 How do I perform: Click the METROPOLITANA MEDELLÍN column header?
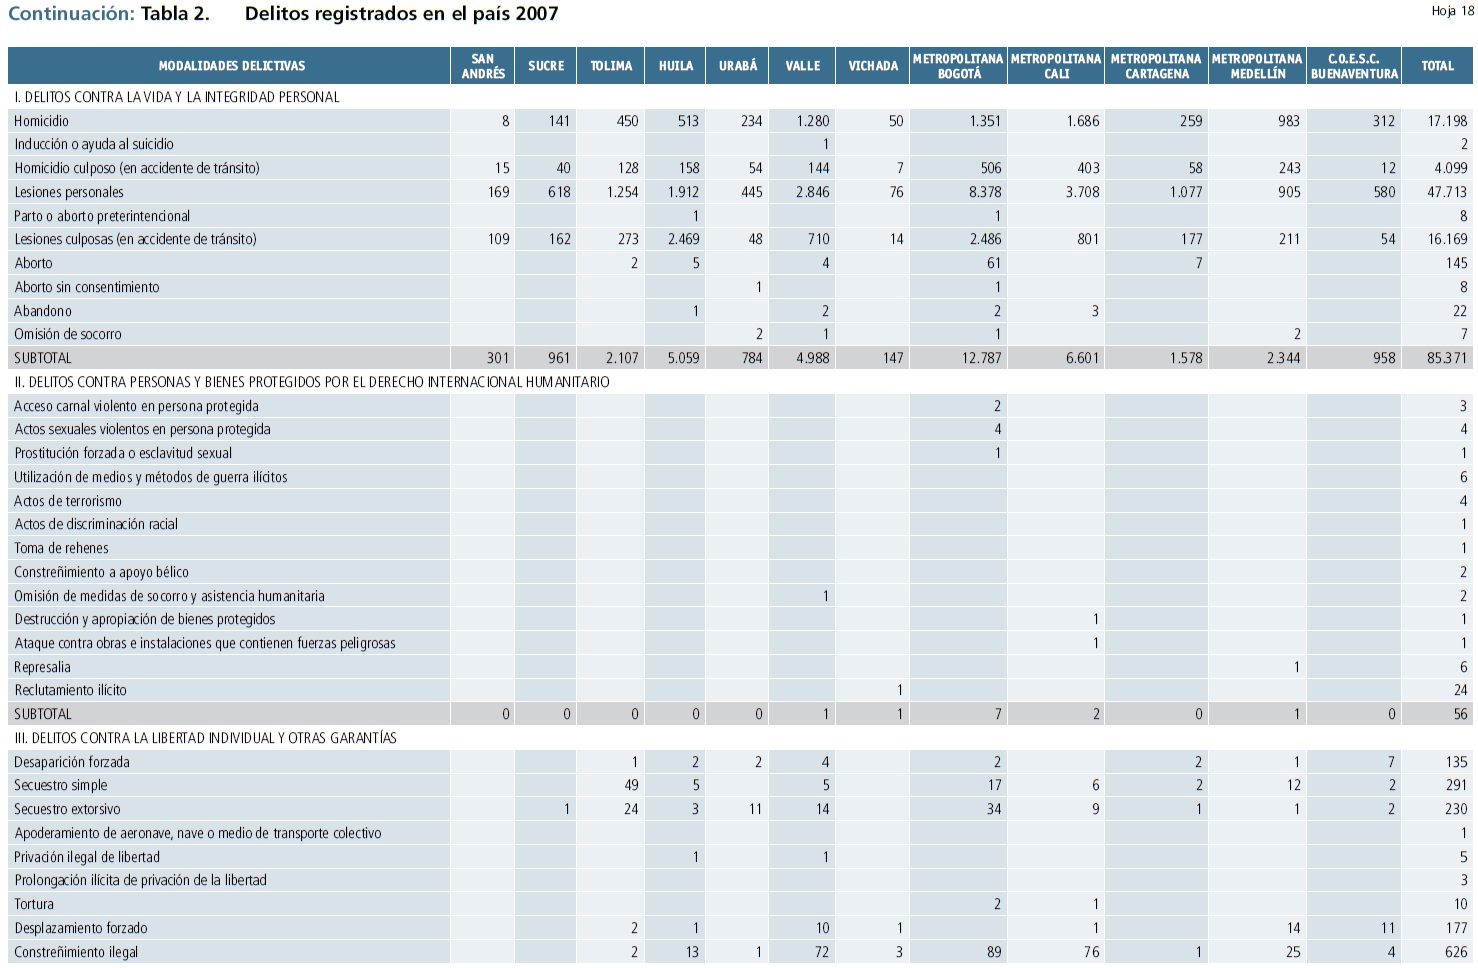click(1257, 66)
